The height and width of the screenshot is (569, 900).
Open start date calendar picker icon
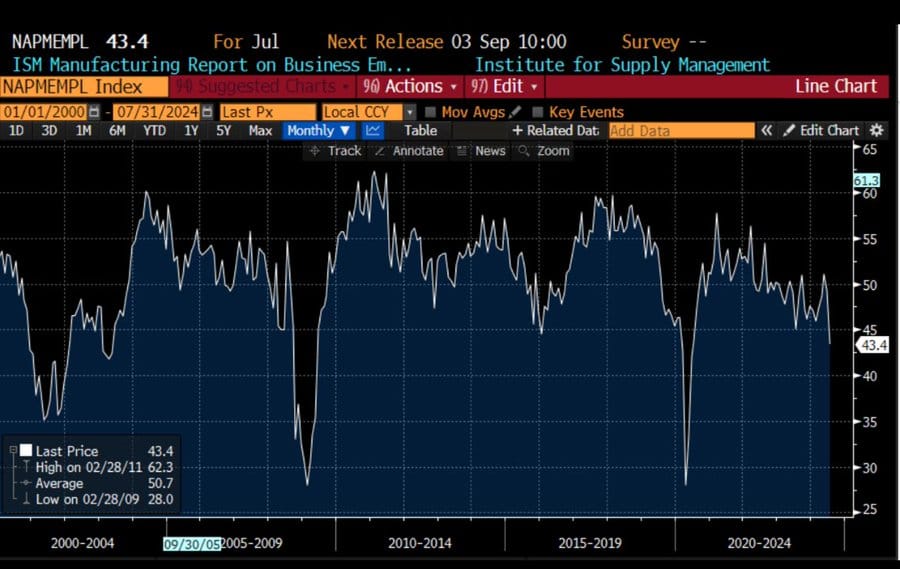pyautogui.click(x=94, y=112)
